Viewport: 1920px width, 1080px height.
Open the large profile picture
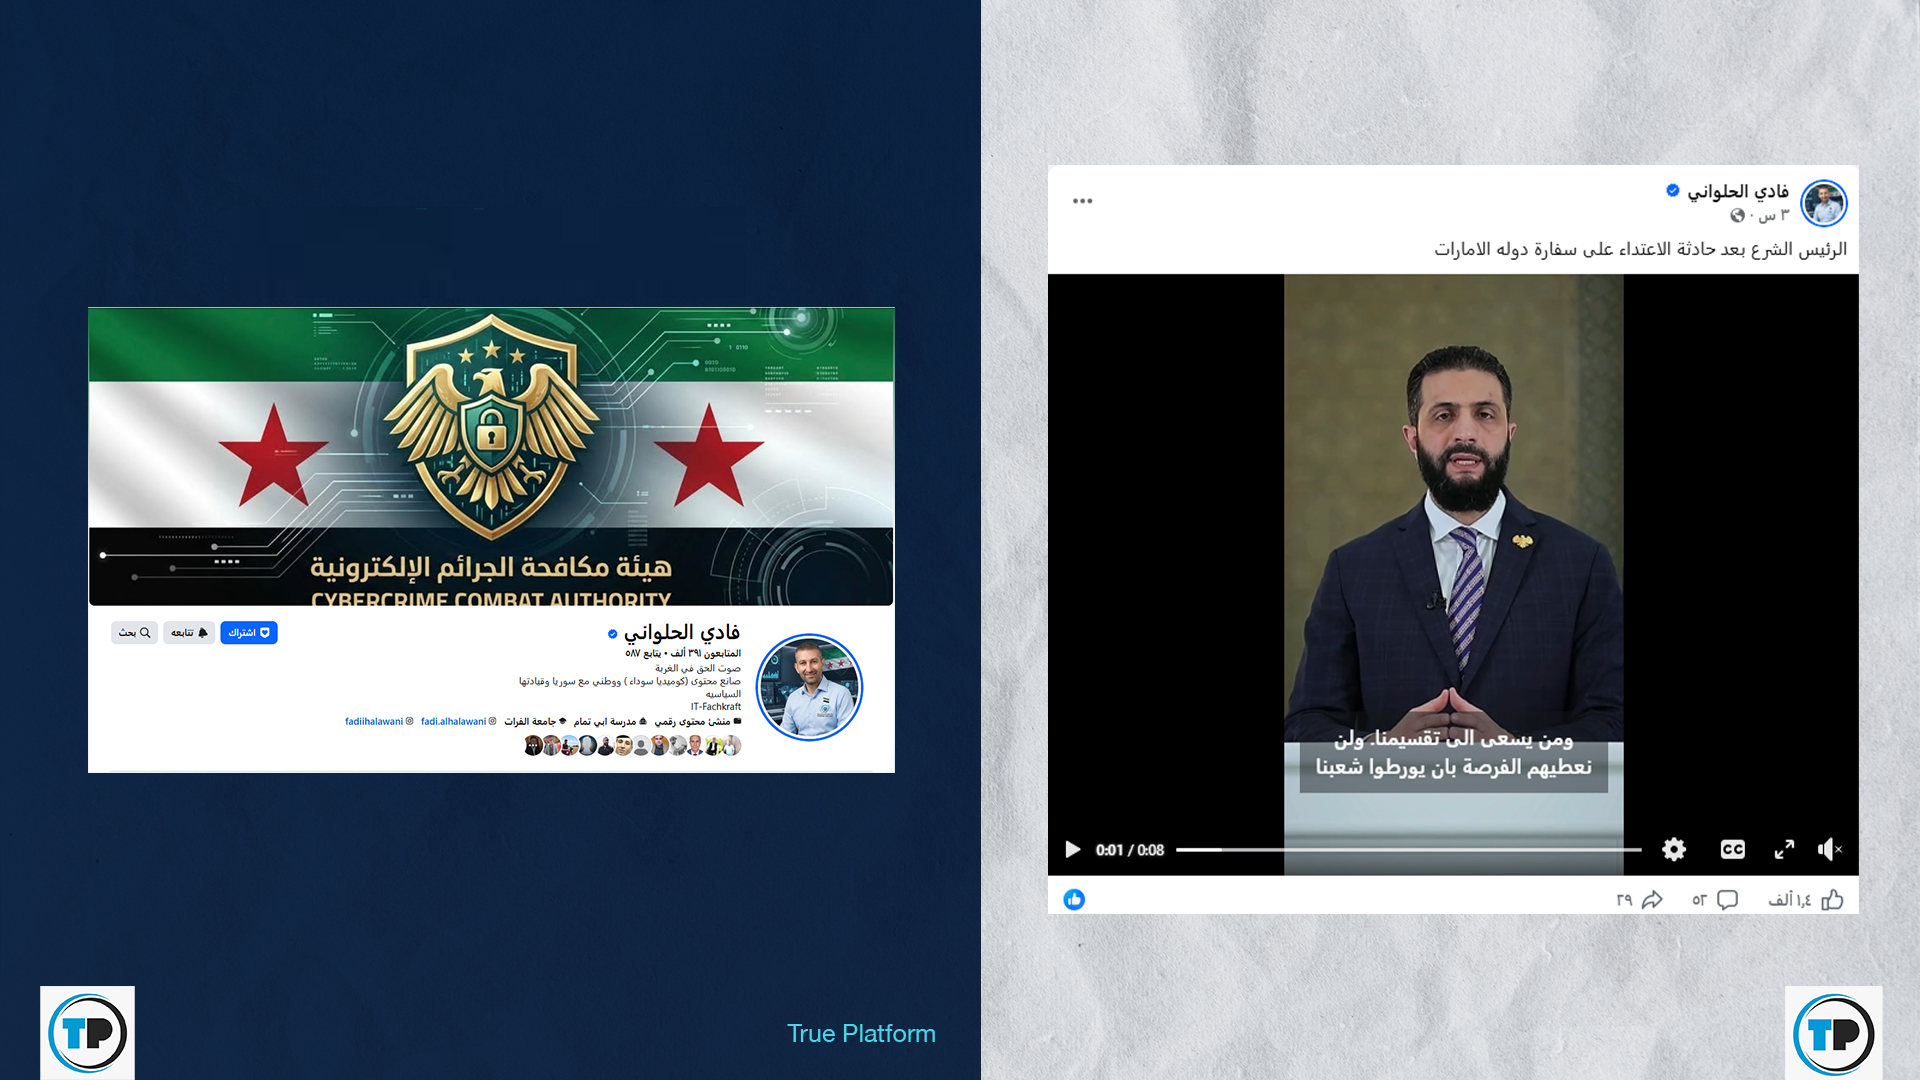[809, 688]
